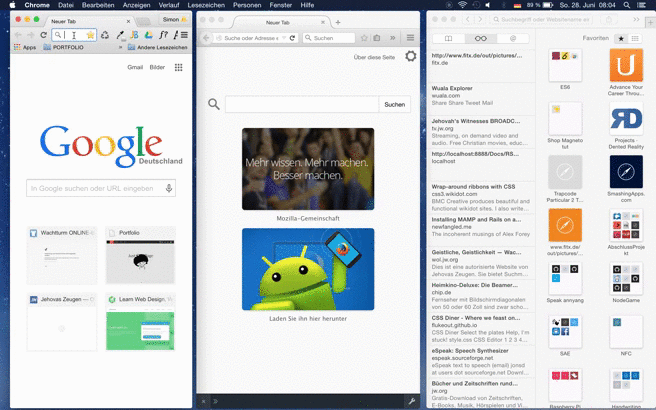This screenshot has width=656, height=410.
Task: Go back in the Safari window
Action: coord(468,19)
